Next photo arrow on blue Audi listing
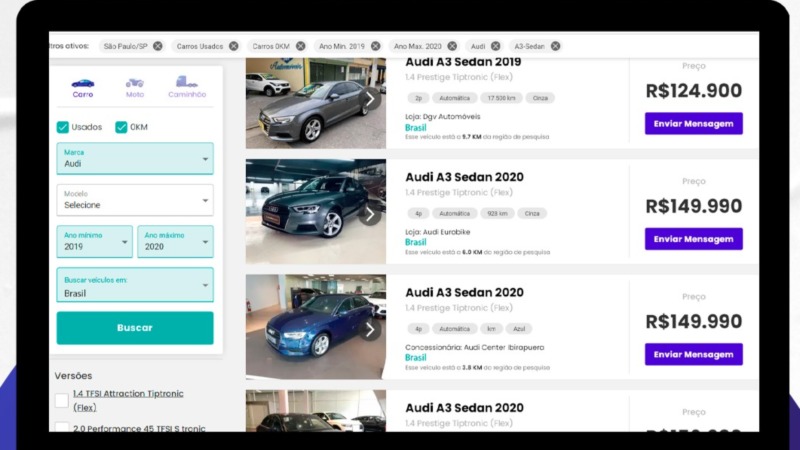 370,330
